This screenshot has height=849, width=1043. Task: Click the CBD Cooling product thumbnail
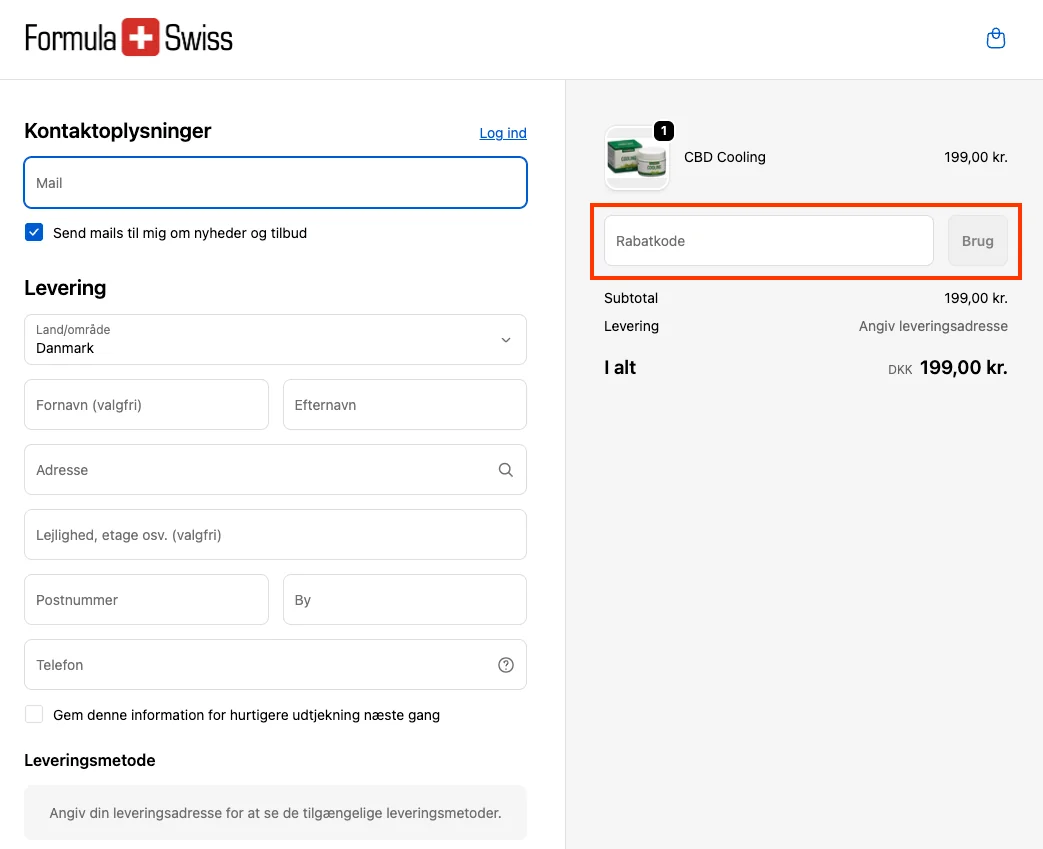tap(636, 158)
